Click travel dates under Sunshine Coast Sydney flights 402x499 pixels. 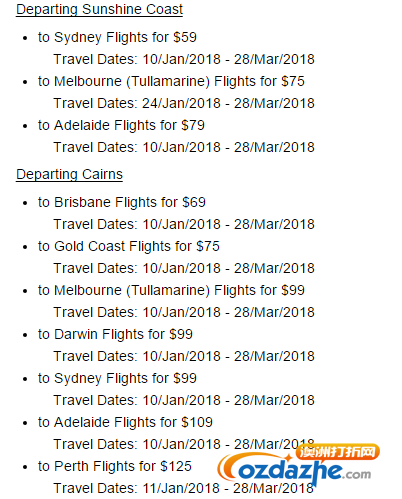[x=184, y=59]
